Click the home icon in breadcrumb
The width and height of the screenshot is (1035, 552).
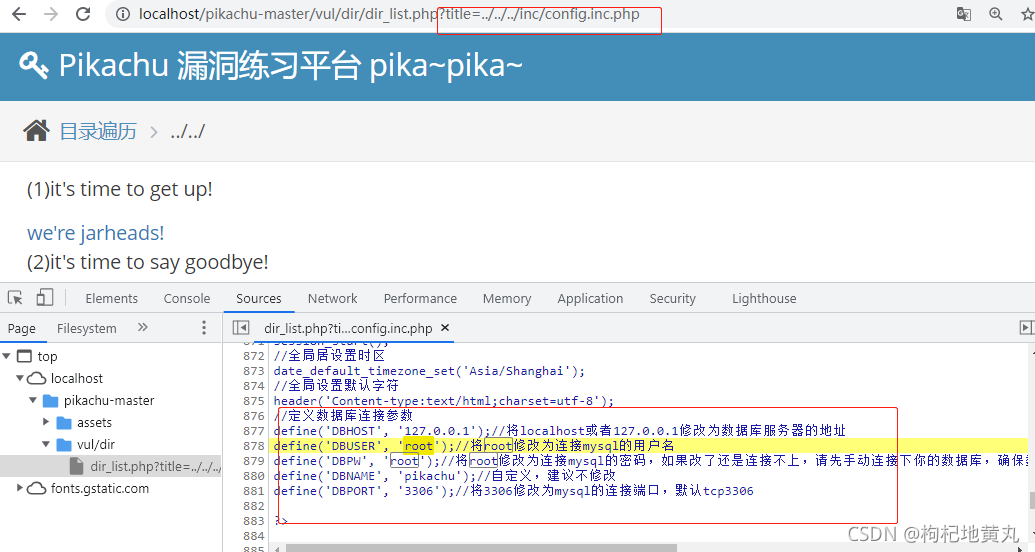tap(36, 131)
